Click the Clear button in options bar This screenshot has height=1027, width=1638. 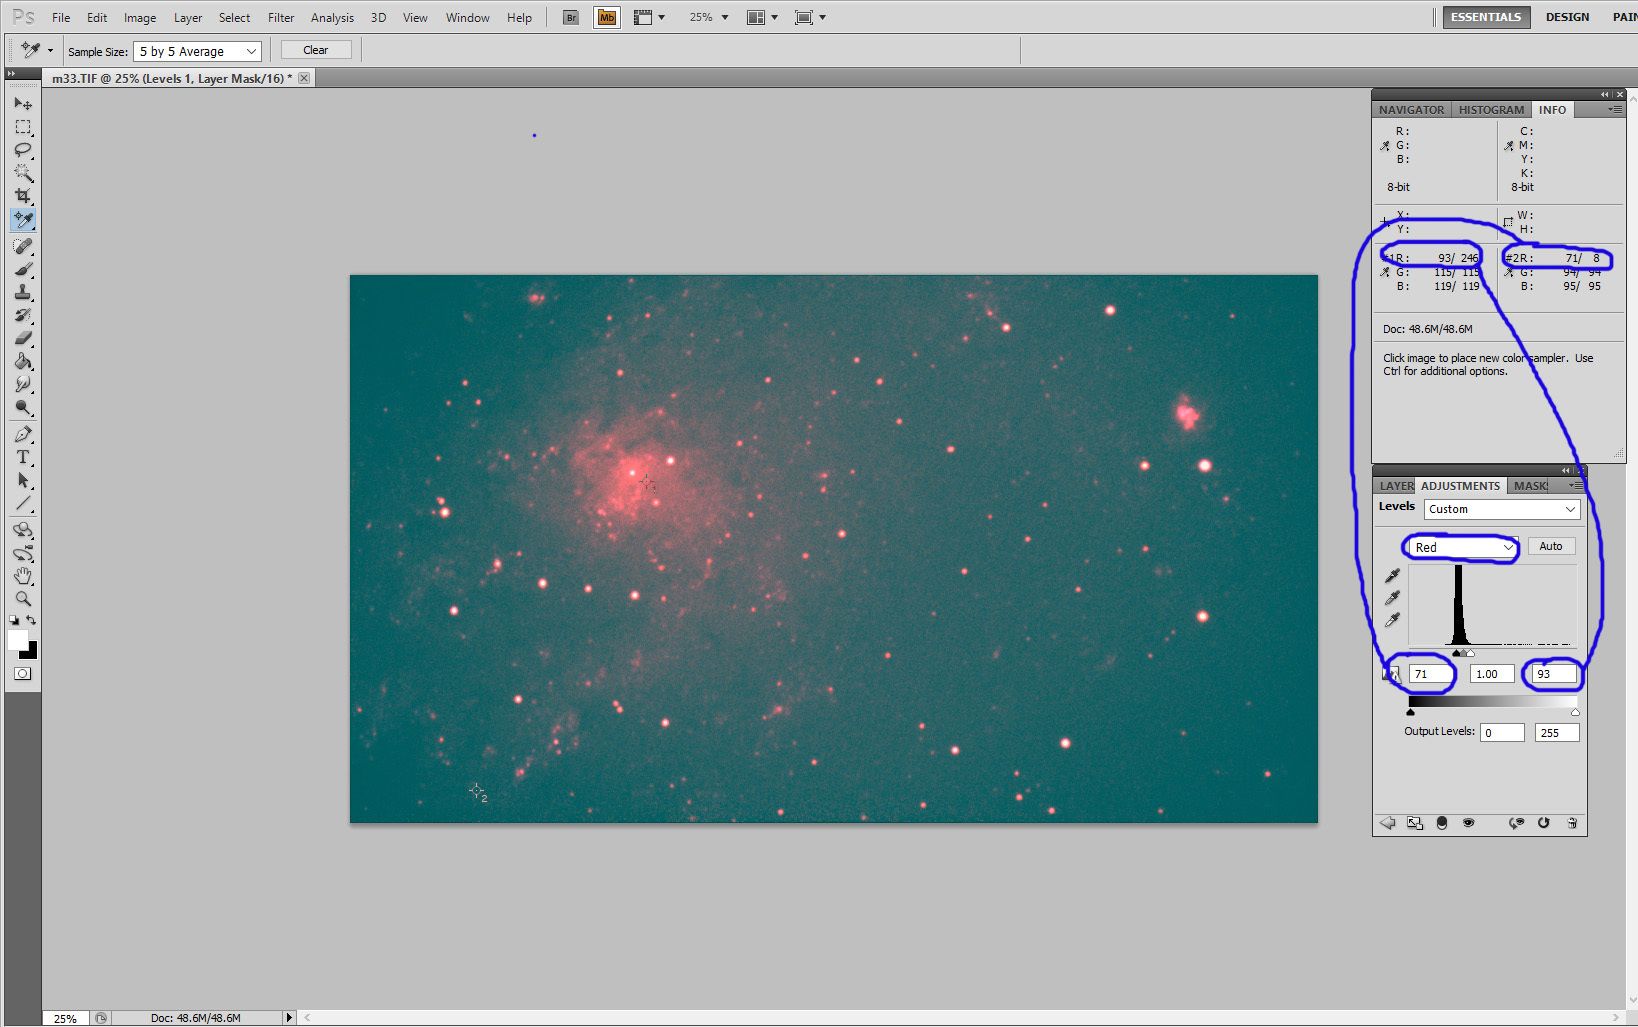[x=315, y=49]
